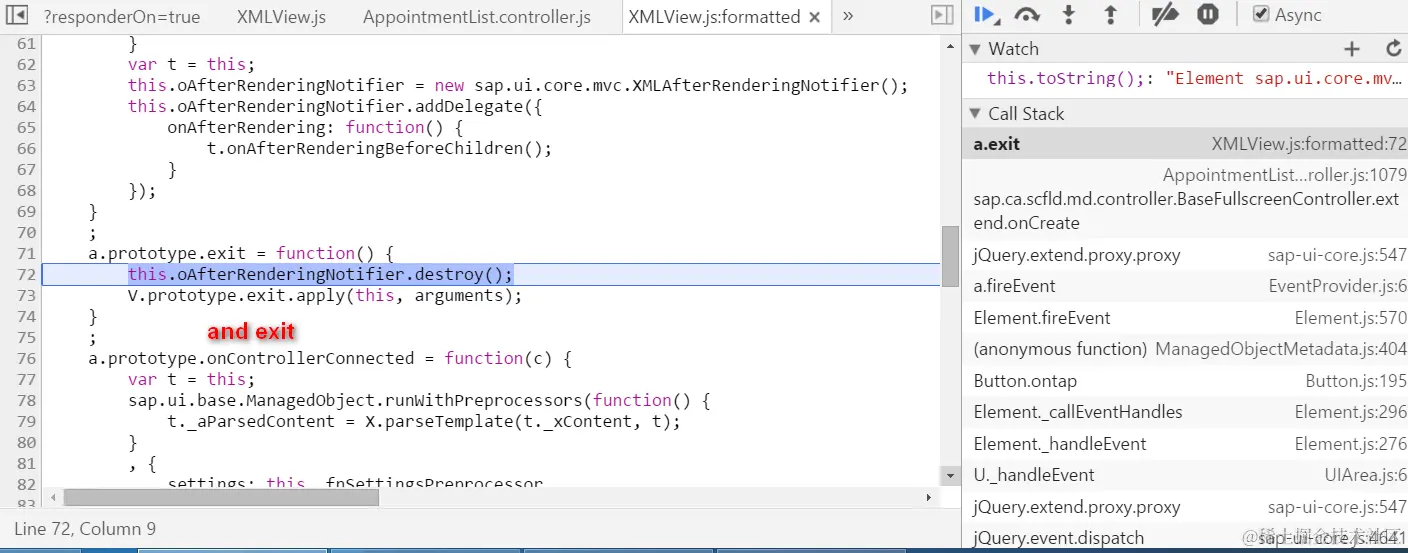Step out of current function
1408x553 pixels.
pos(1110,15)
